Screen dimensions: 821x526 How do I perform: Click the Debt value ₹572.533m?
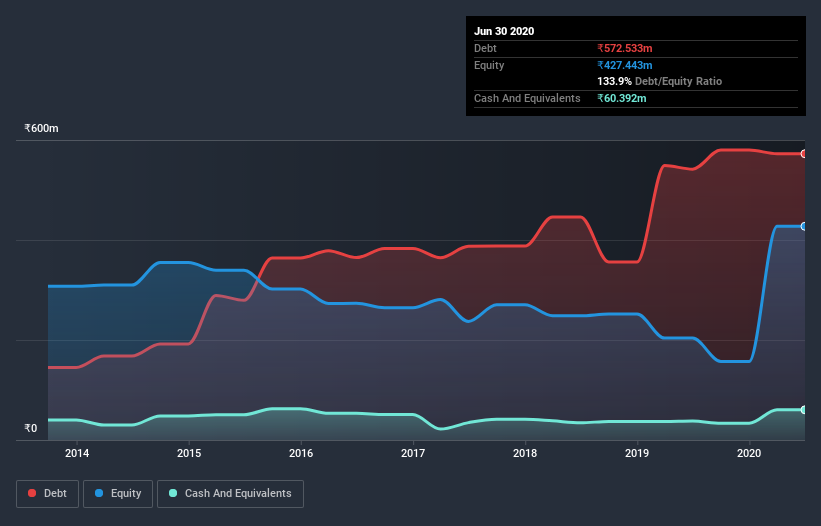pyautogui.click(x=625, y=48)
